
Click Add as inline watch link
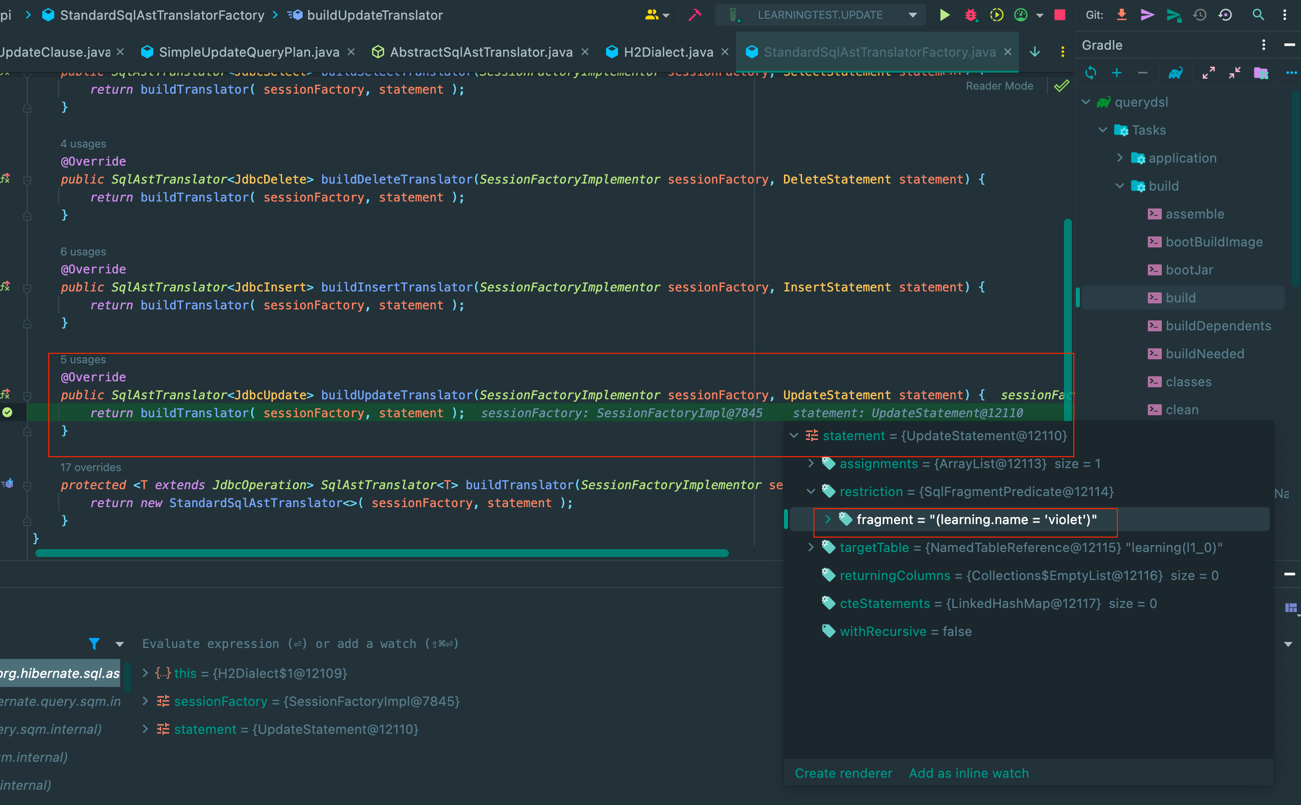[968, 773]
